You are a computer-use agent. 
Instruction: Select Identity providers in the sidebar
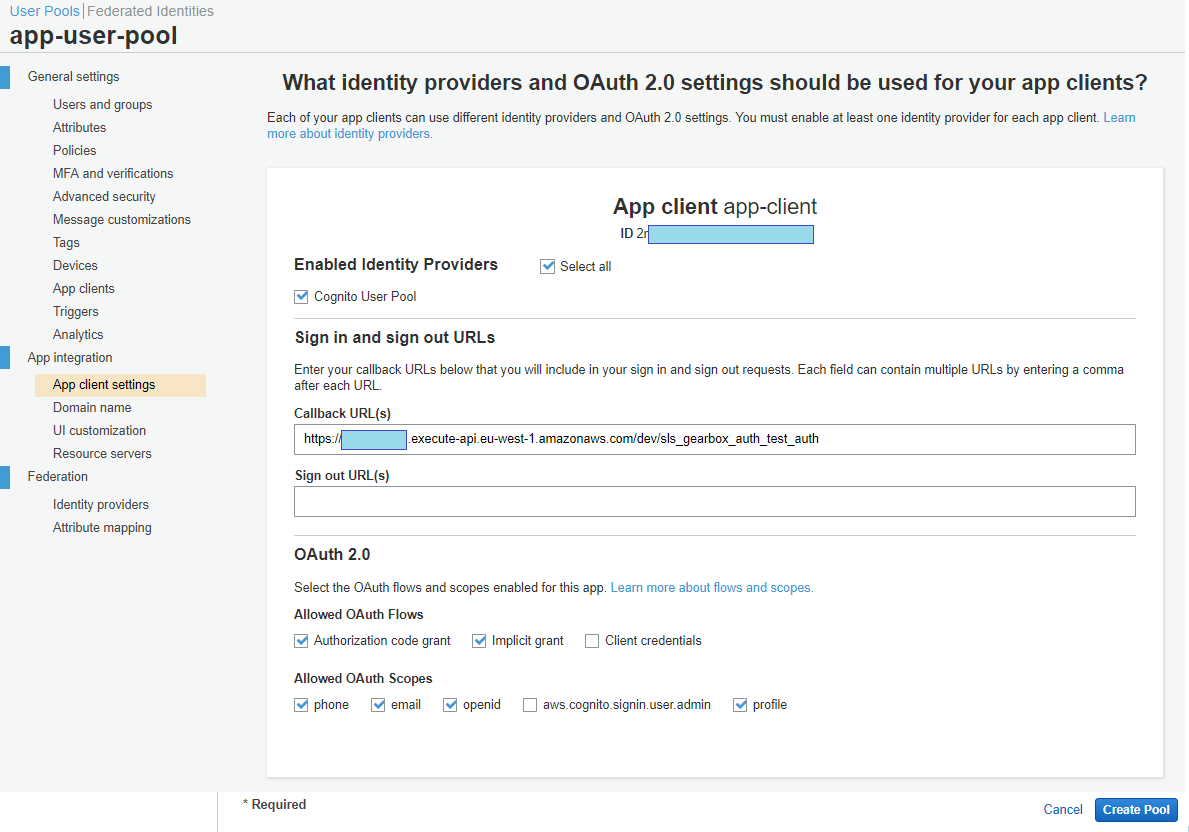point(101,505)
